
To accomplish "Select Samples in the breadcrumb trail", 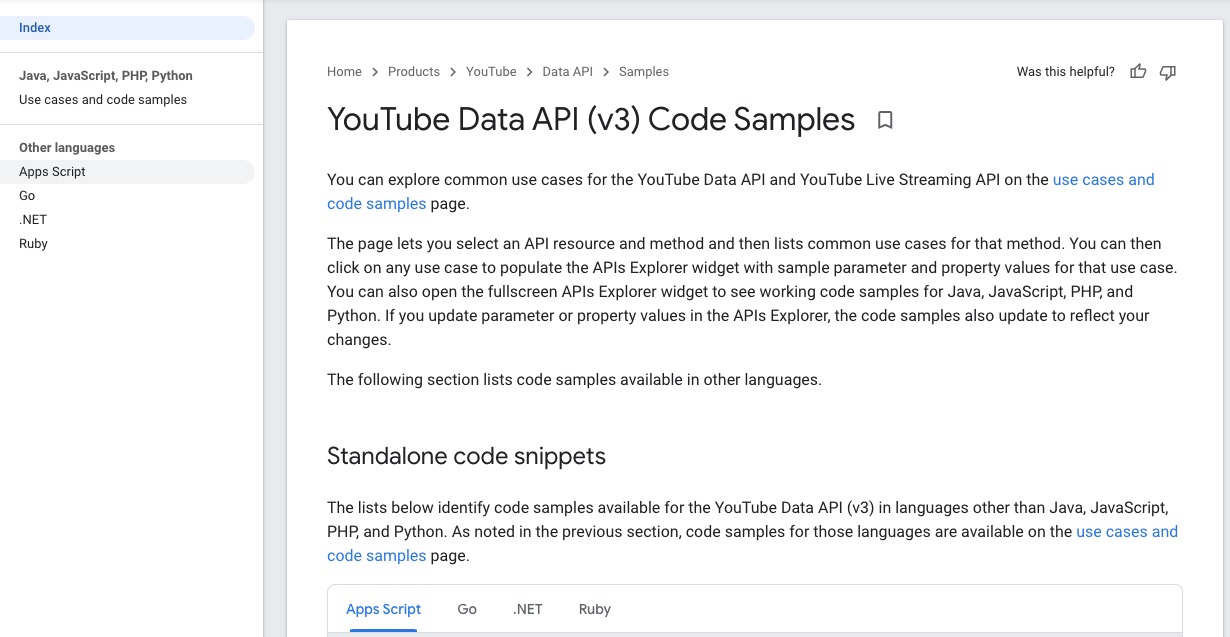I will [x=643, y=71].
